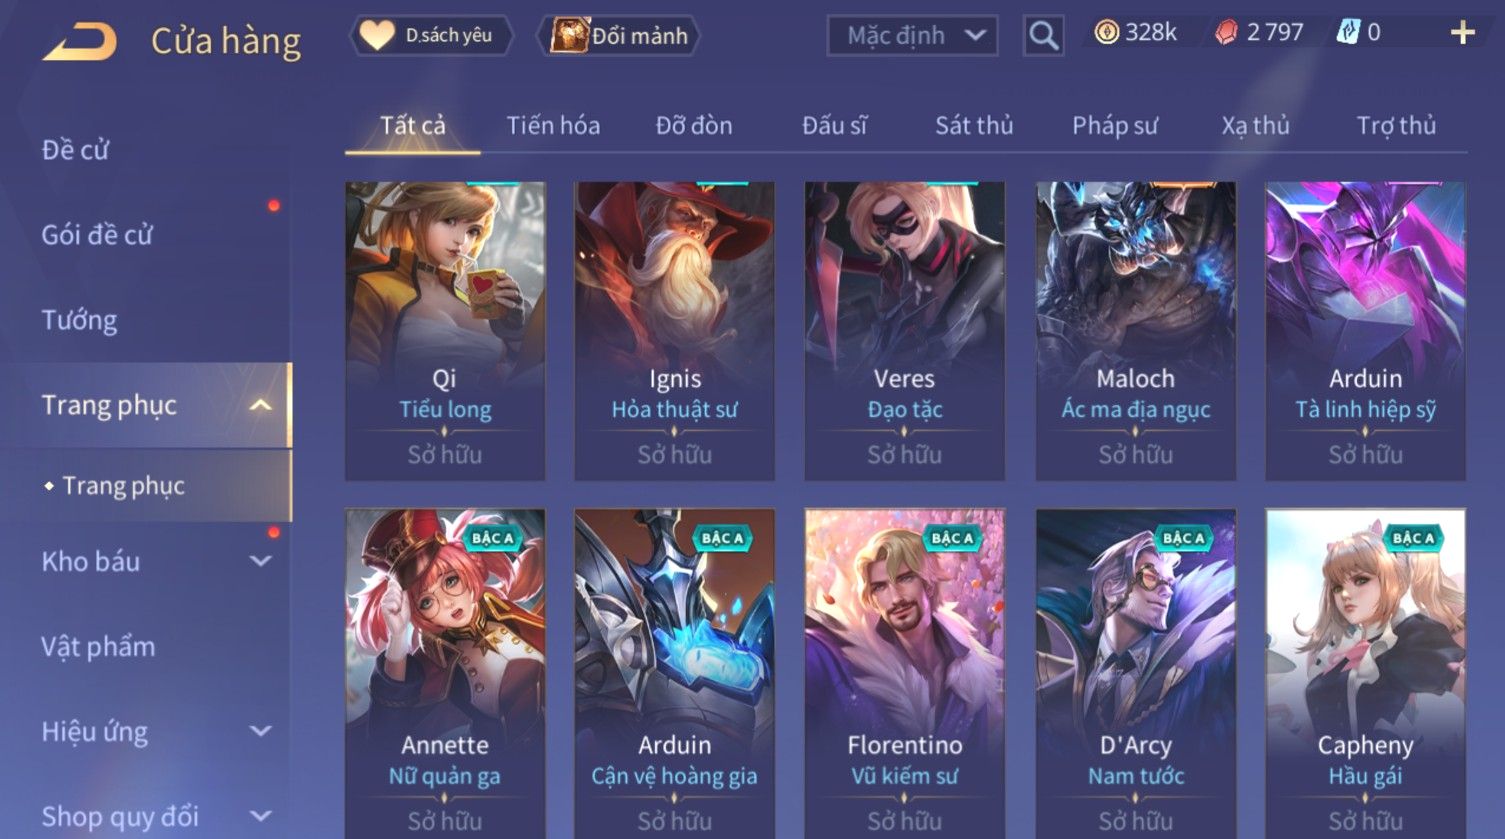Switch to the Sát thủ tab
Viewport: 1505px width, 839px height.
pyautogui.click(x=974, y=125)
